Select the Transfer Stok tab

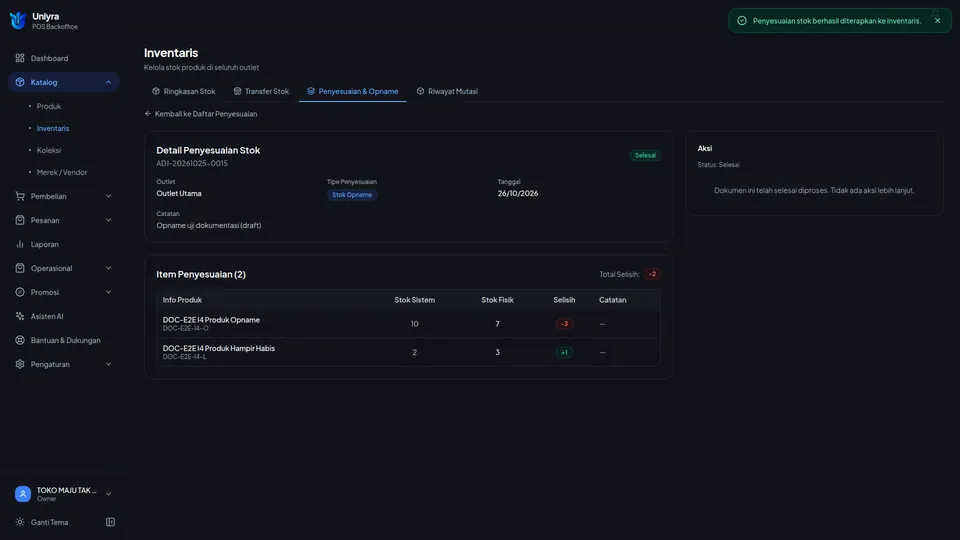[x=261, y=91]
